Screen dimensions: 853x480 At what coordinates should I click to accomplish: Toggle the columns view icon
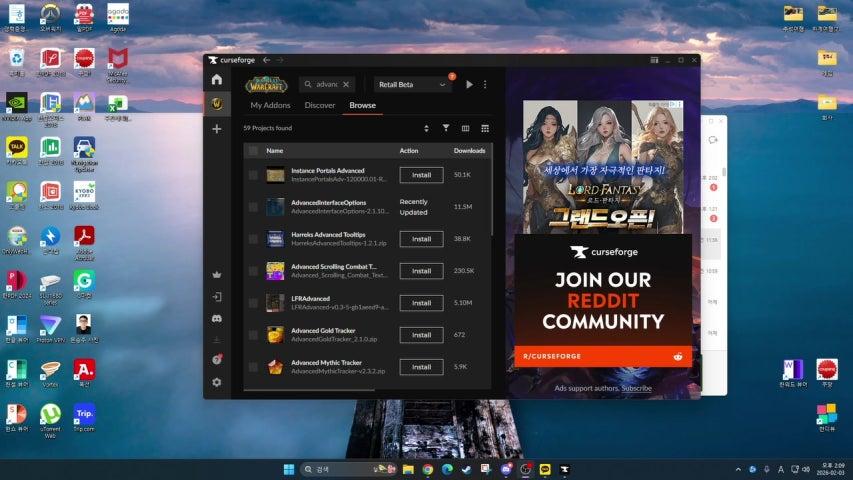pyautogui.click(x=465, y=128)
